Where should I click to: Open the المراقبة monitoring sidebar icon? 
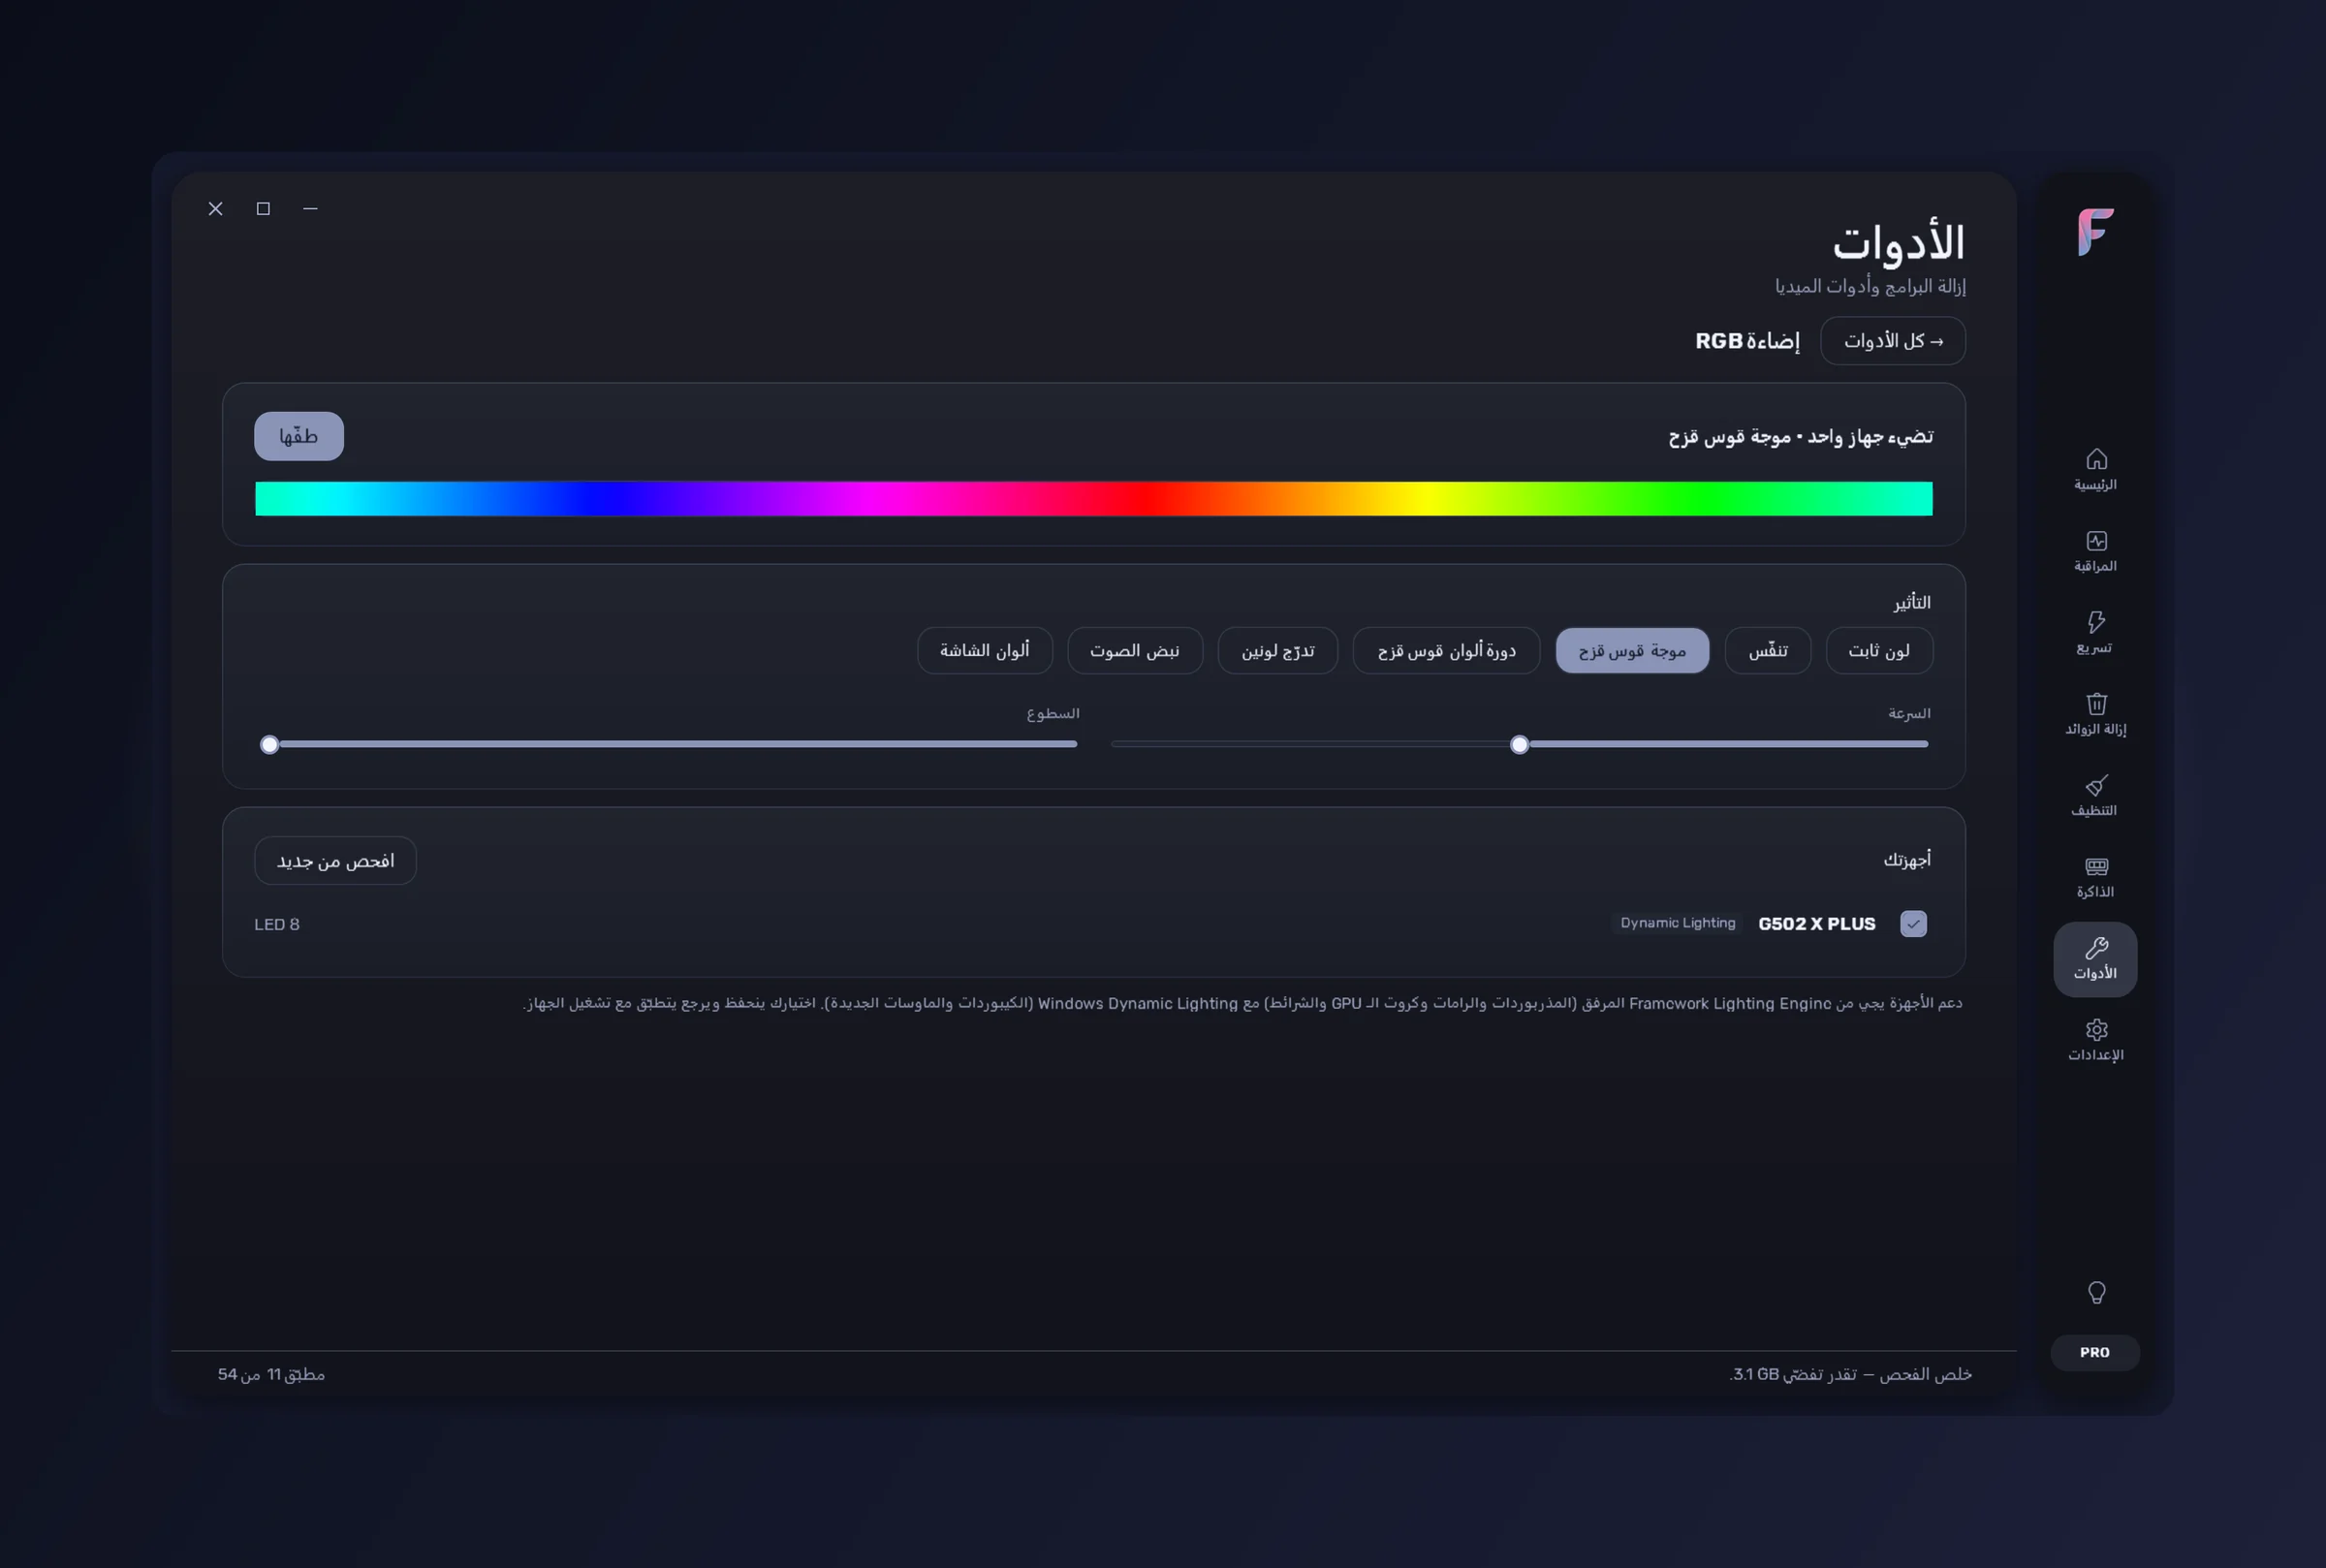point(2095,551)
